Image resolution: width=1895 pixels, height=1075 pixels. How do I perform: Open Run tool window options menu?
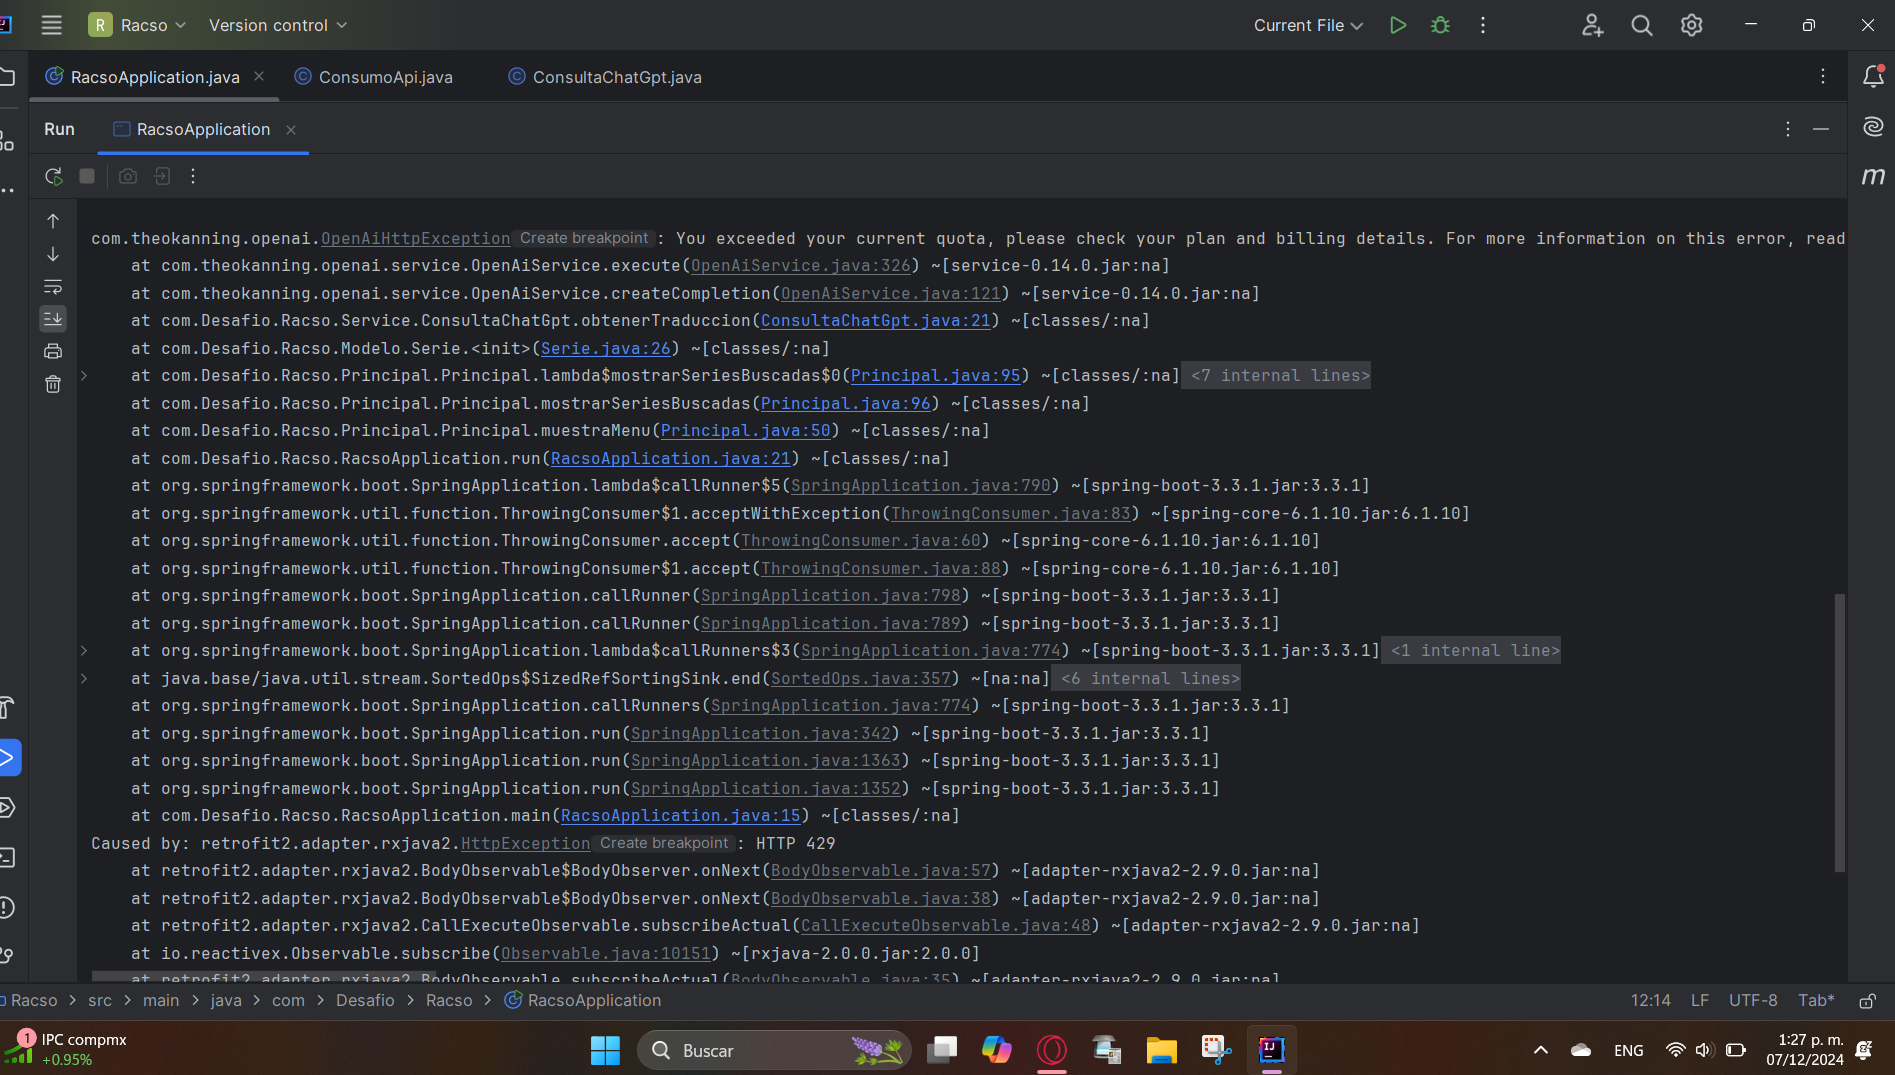click(1788, 129)
